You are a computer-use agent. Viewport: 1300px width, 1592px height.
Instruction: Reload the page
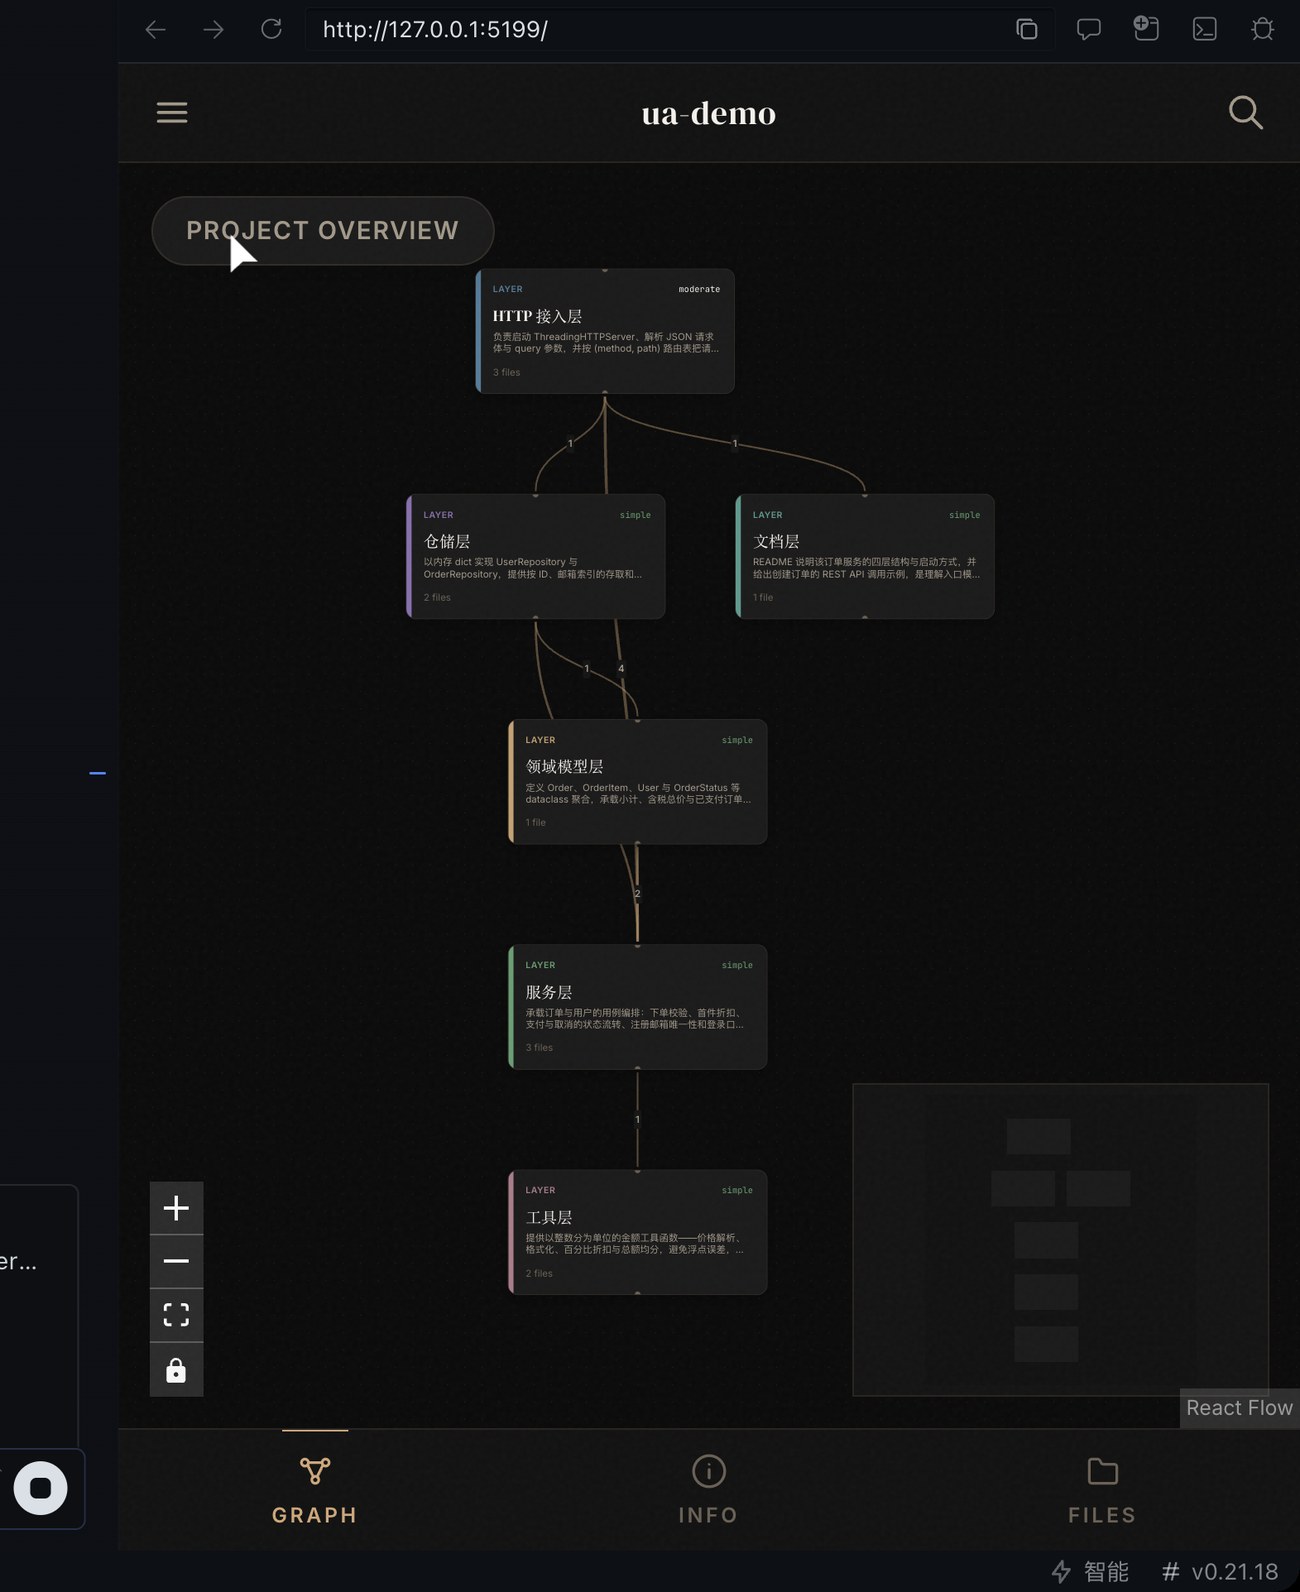point(271,29)
